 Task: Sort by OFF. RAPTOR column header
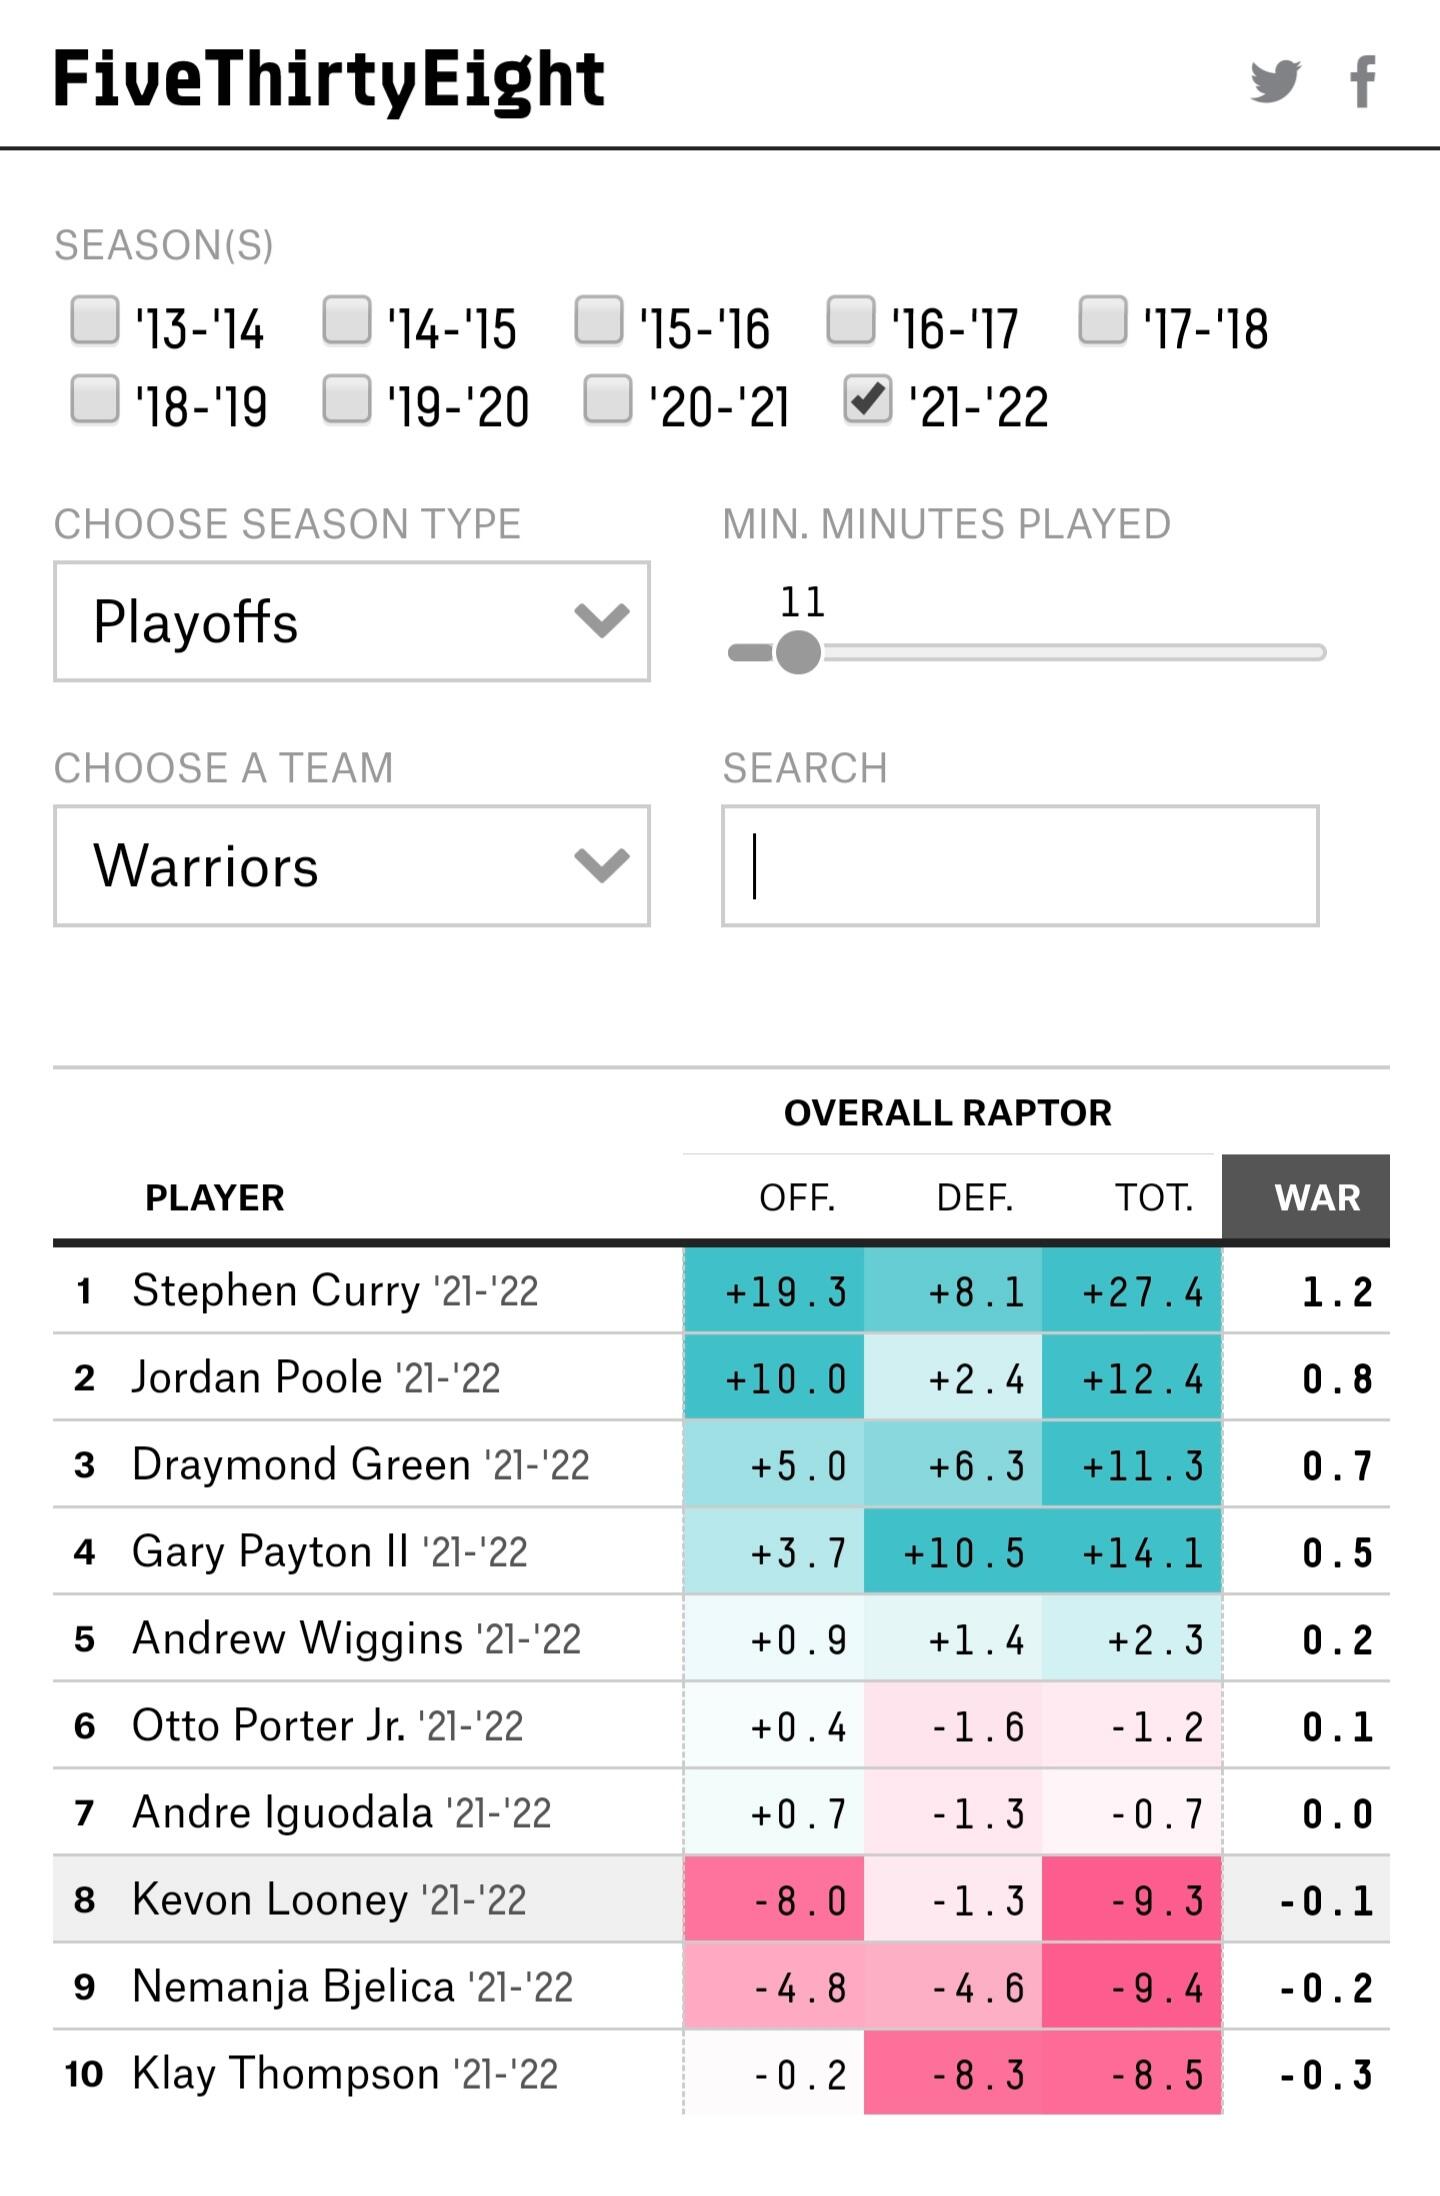point(797,1197)
